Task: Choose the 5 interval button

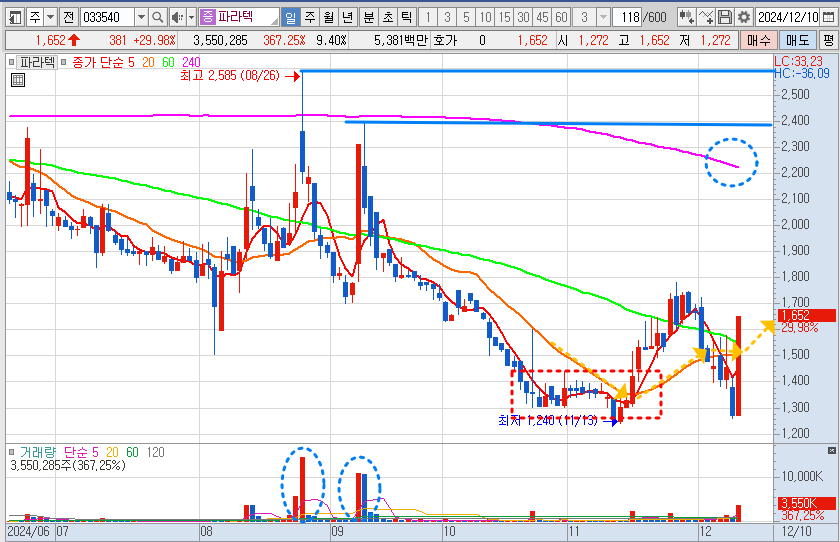Action: coord(466,18)
